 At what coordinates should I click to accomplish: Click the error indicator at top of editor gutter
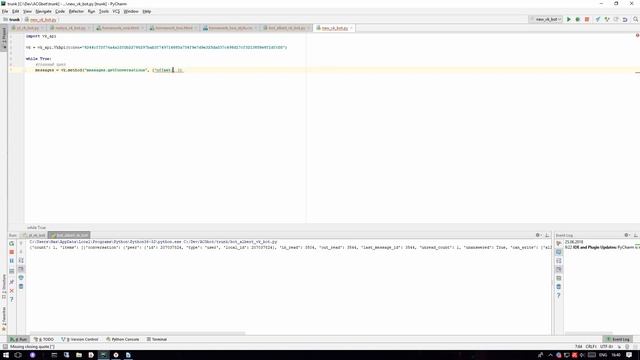tap(637, 36)
